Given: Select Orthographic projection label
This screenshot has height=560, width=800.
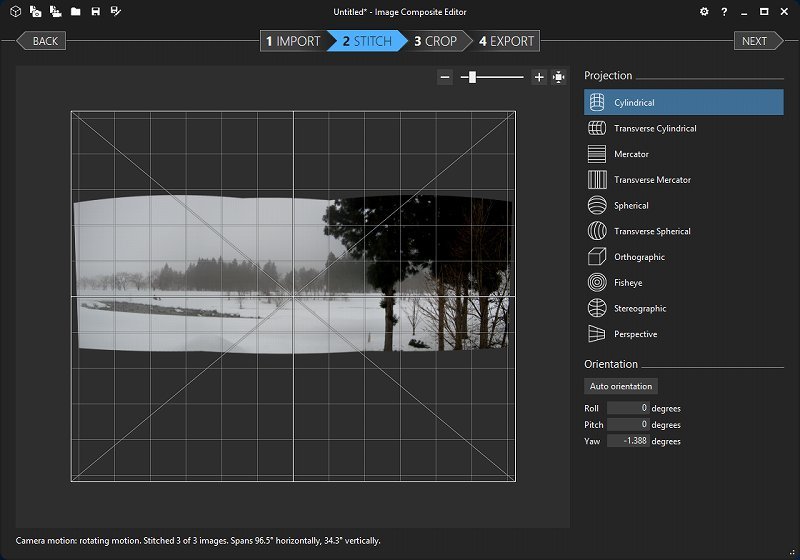Looking at the screenshot, I should tap(639, 257).
